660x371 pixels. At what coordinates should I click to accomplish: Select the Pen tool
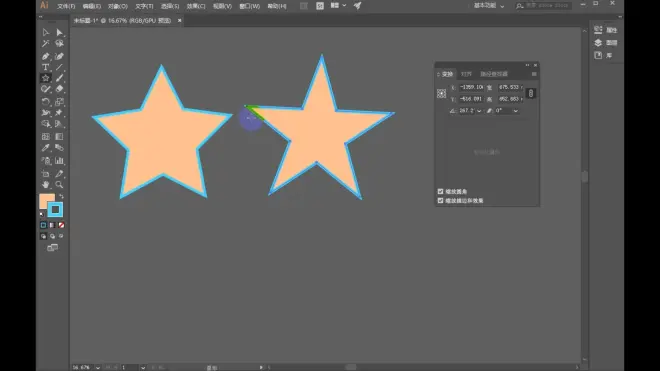tap(45, 56)
